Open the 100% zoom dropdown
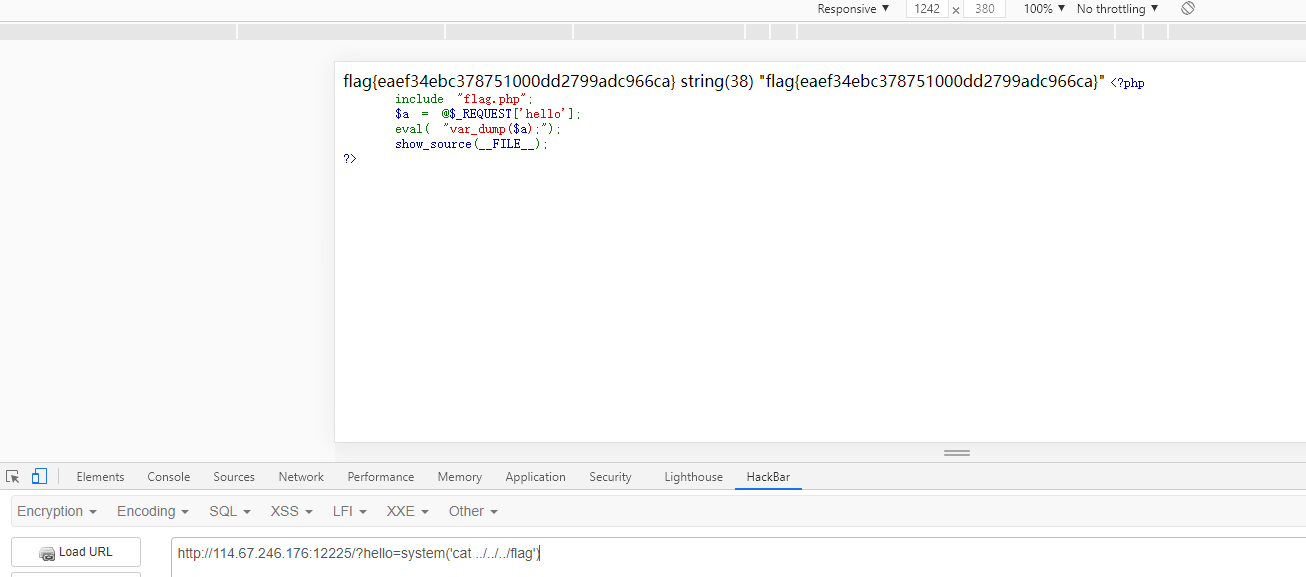Viewport: 1306px width, 577px height. tap(1044, 9)
